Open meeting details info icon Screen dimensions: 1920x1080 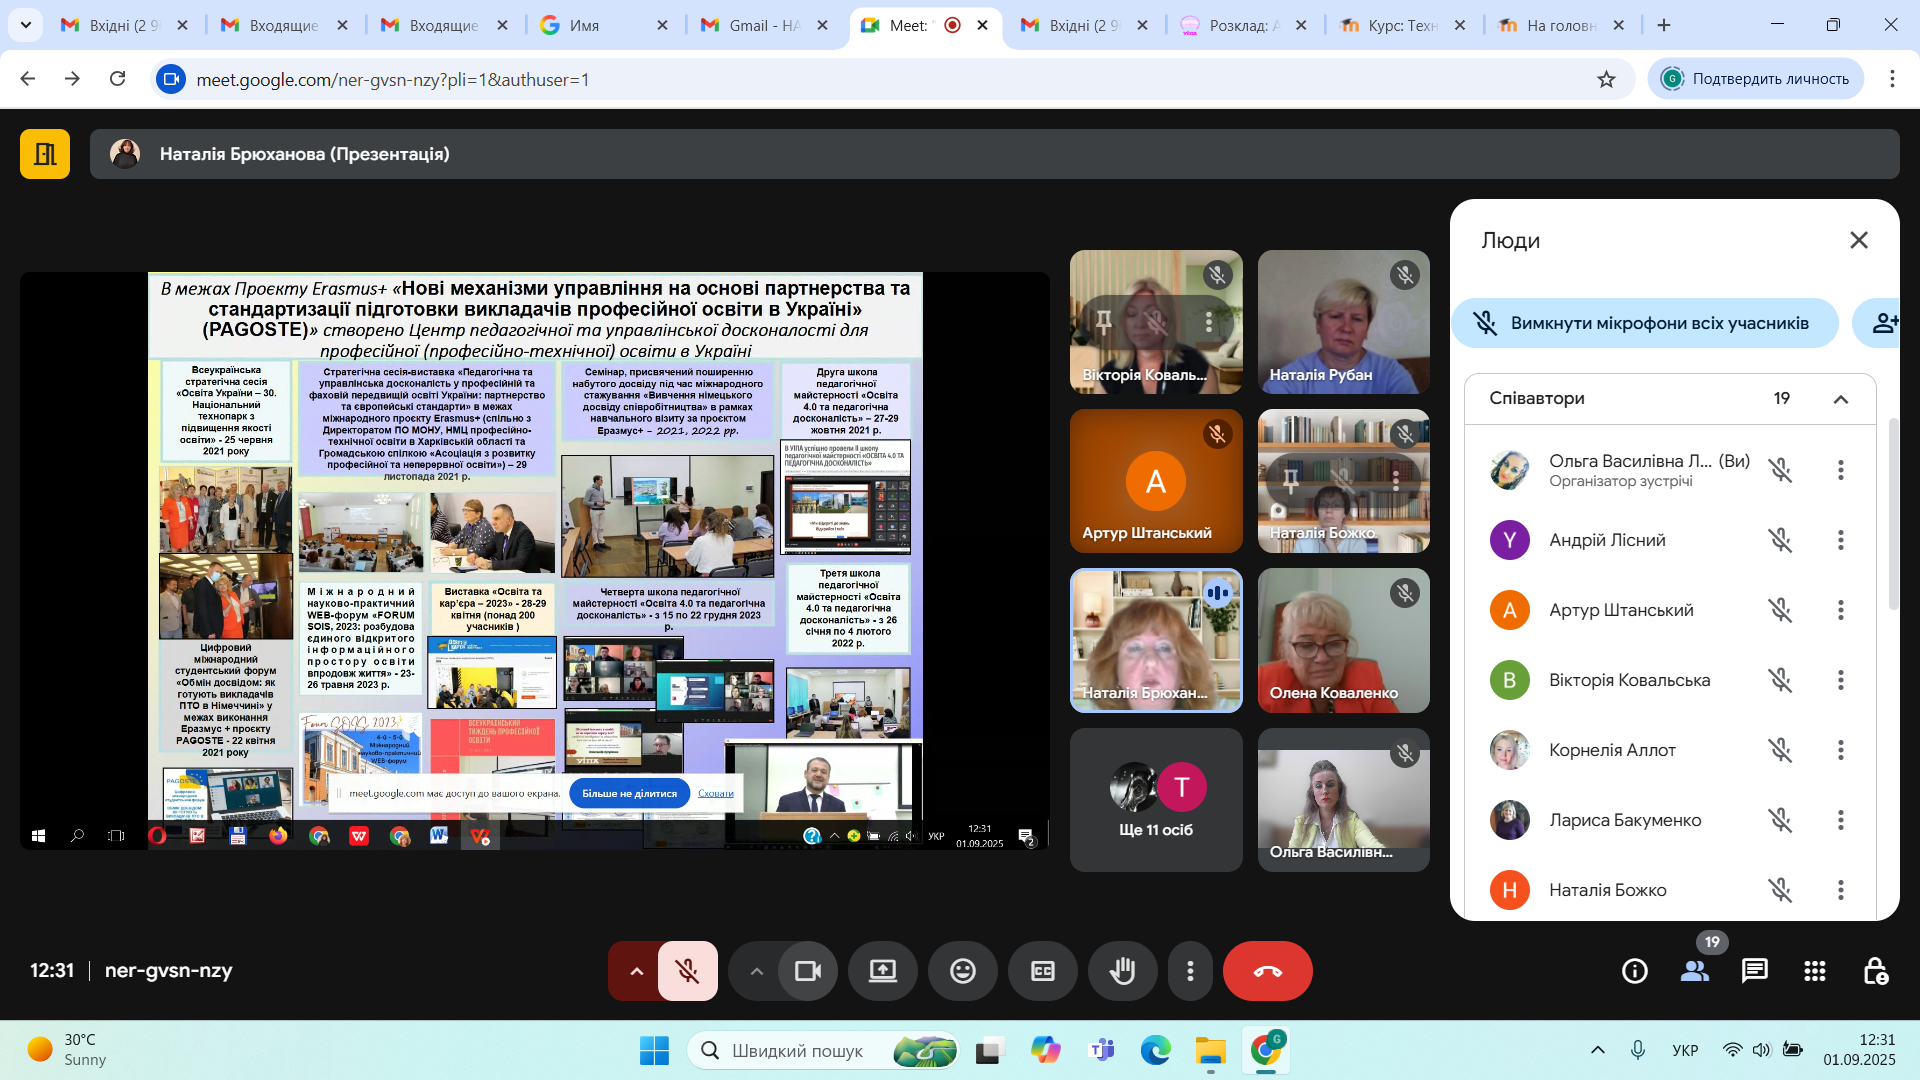coord(1634,971)
